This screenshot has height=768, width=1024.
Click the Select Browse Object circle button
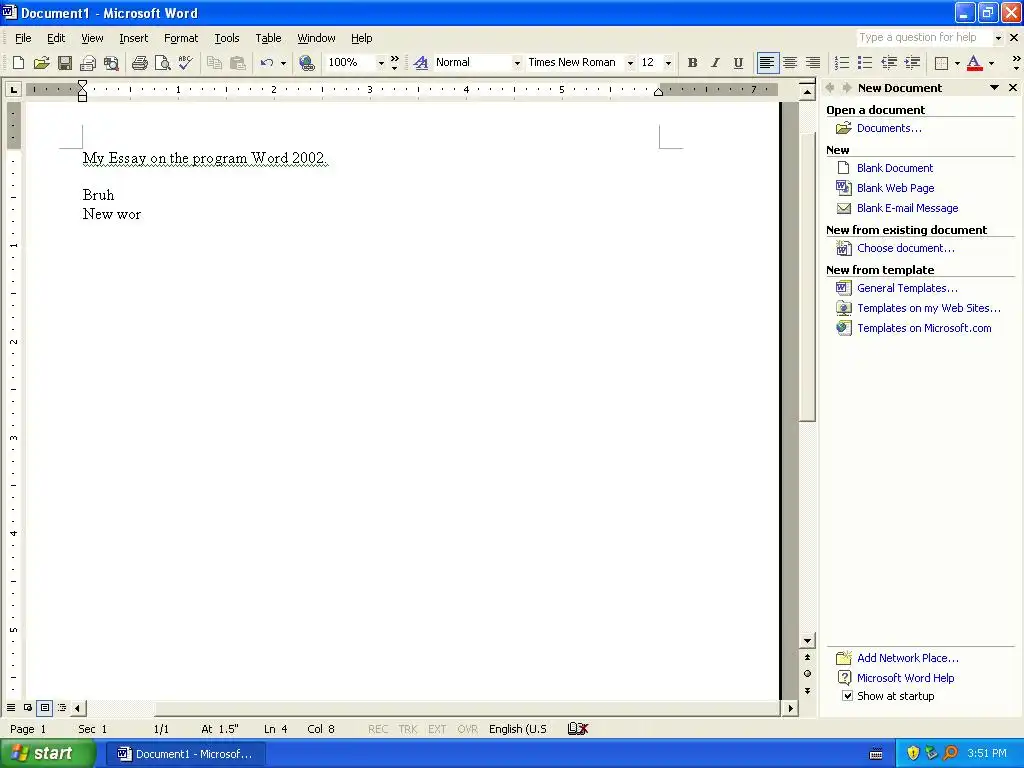[807, 674]
